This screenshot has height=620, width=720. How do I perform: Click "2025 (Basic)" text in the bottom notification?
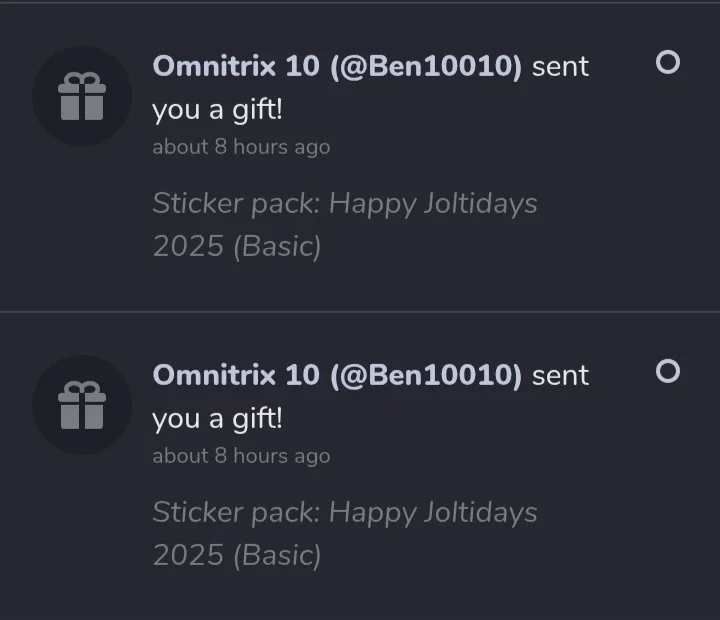[x=237, y=556]
